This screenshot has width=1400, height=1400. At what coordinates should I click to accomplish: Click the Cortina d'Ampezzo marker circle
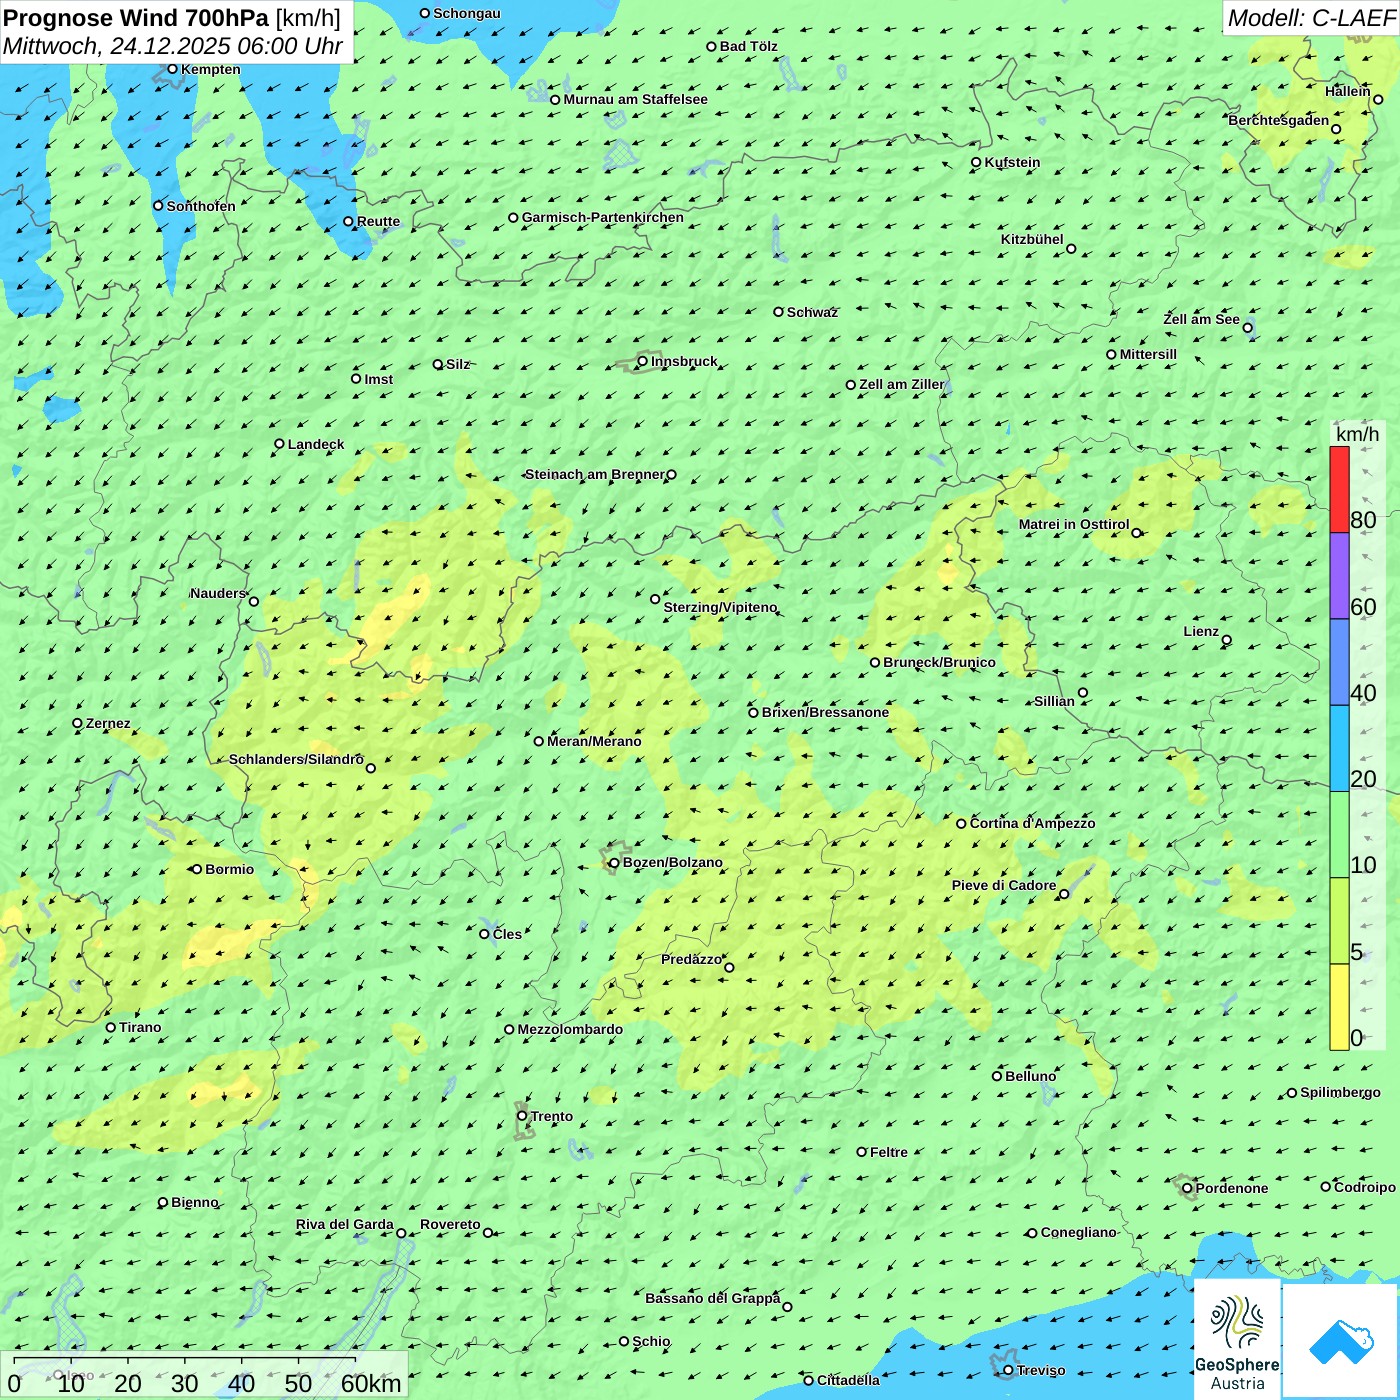[961, 824]
